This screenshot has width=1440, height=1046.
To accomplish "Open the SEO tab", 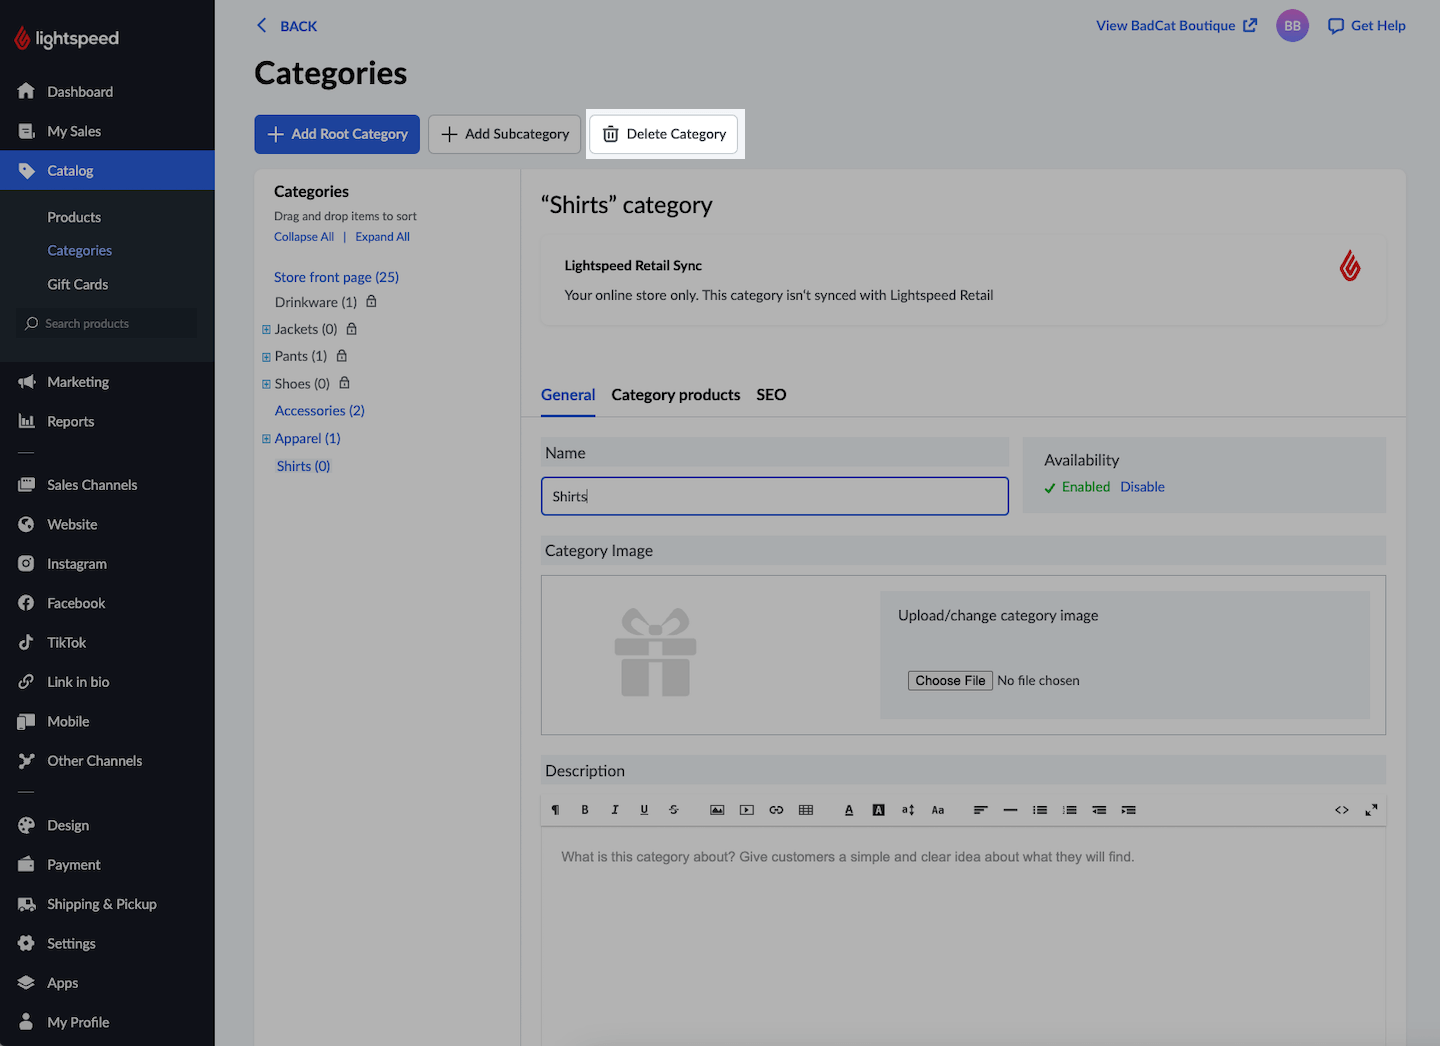I will (771, 395).
